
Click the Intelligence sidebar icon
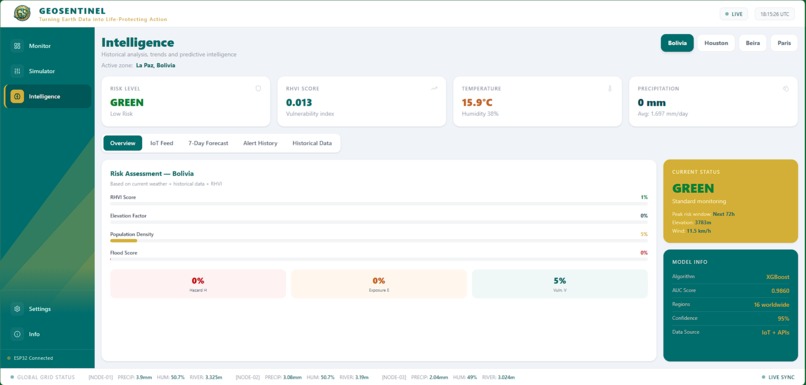coord(17,96)
